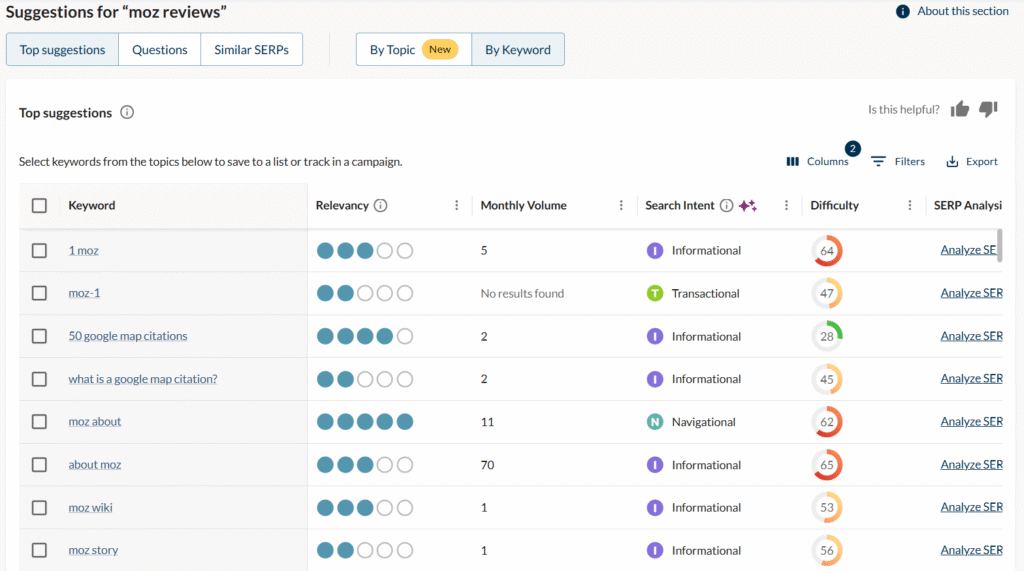Give thumbs down for Is this helpful
Viewport: 1024px width, 571px height.
[988, 109]
